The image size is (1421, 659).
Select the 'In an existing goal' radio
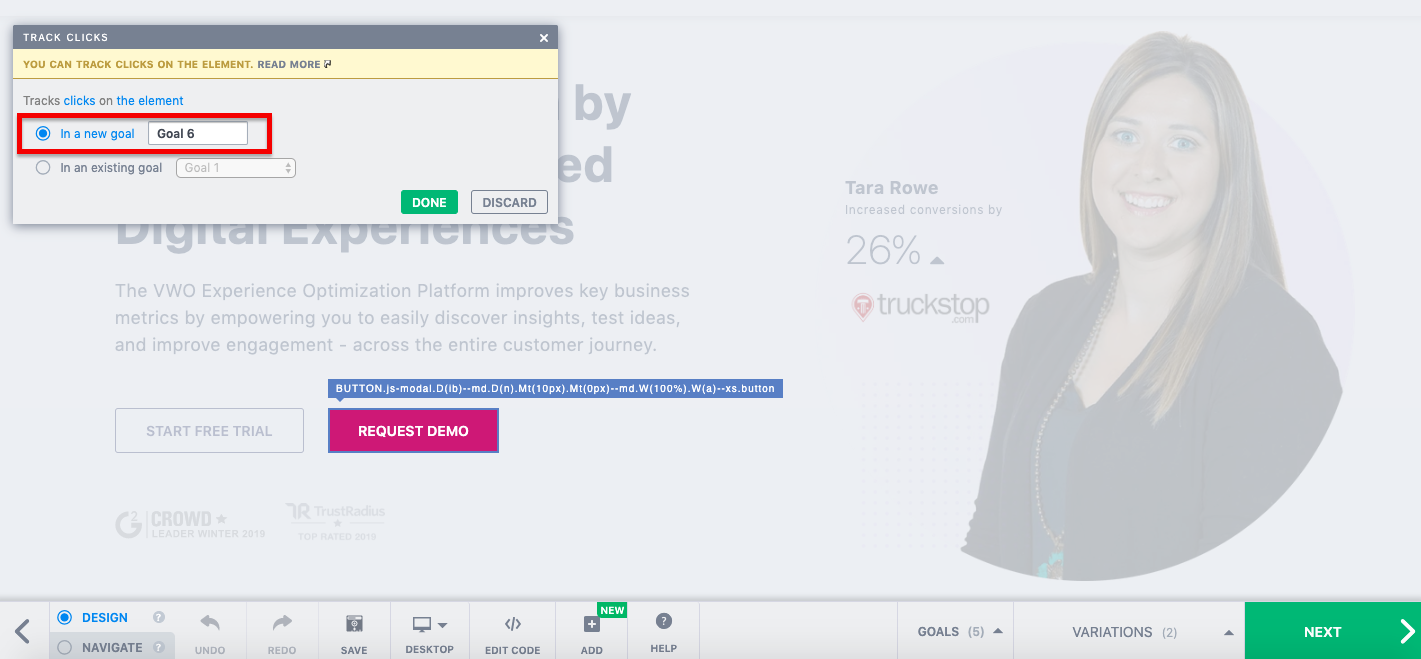point(43,168)
